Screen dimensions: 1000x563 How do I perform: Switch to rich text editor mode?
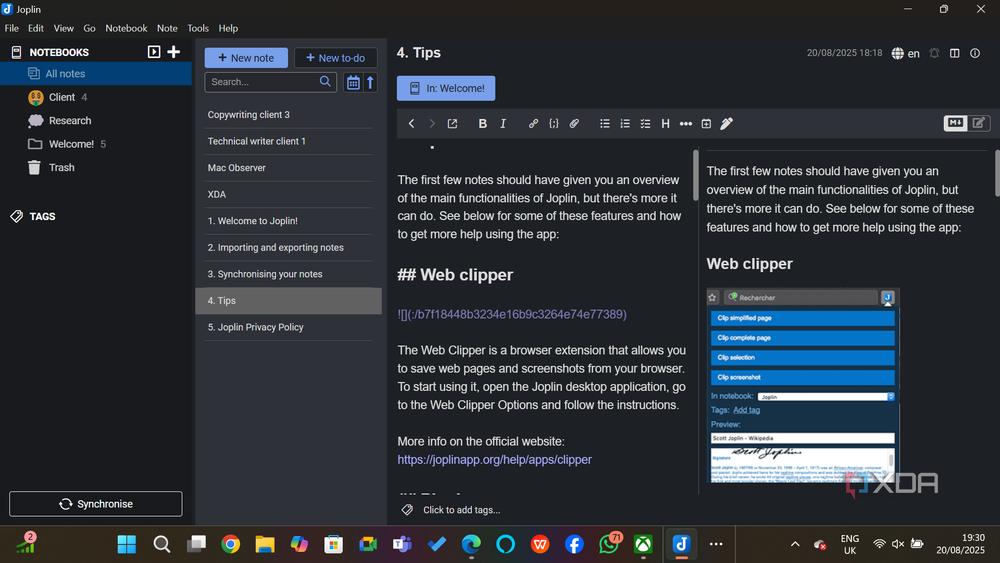(x=979, y=123)
